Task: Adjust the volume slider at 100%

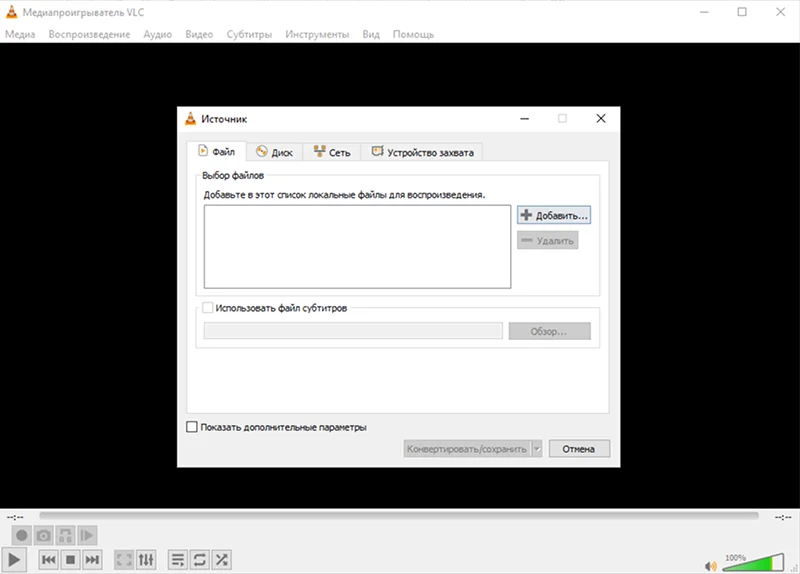Action: 753,562
